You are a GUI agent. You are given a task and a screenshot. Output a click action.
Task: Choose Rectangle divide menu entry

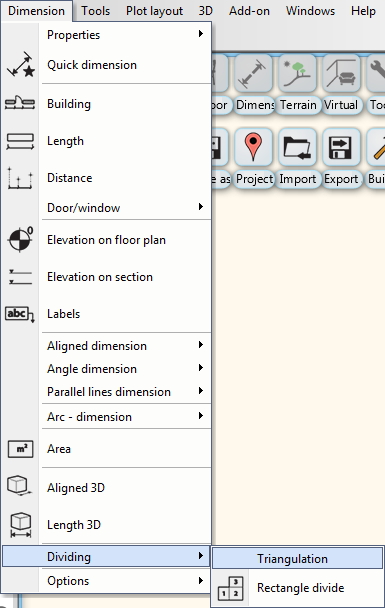(297, 588)
